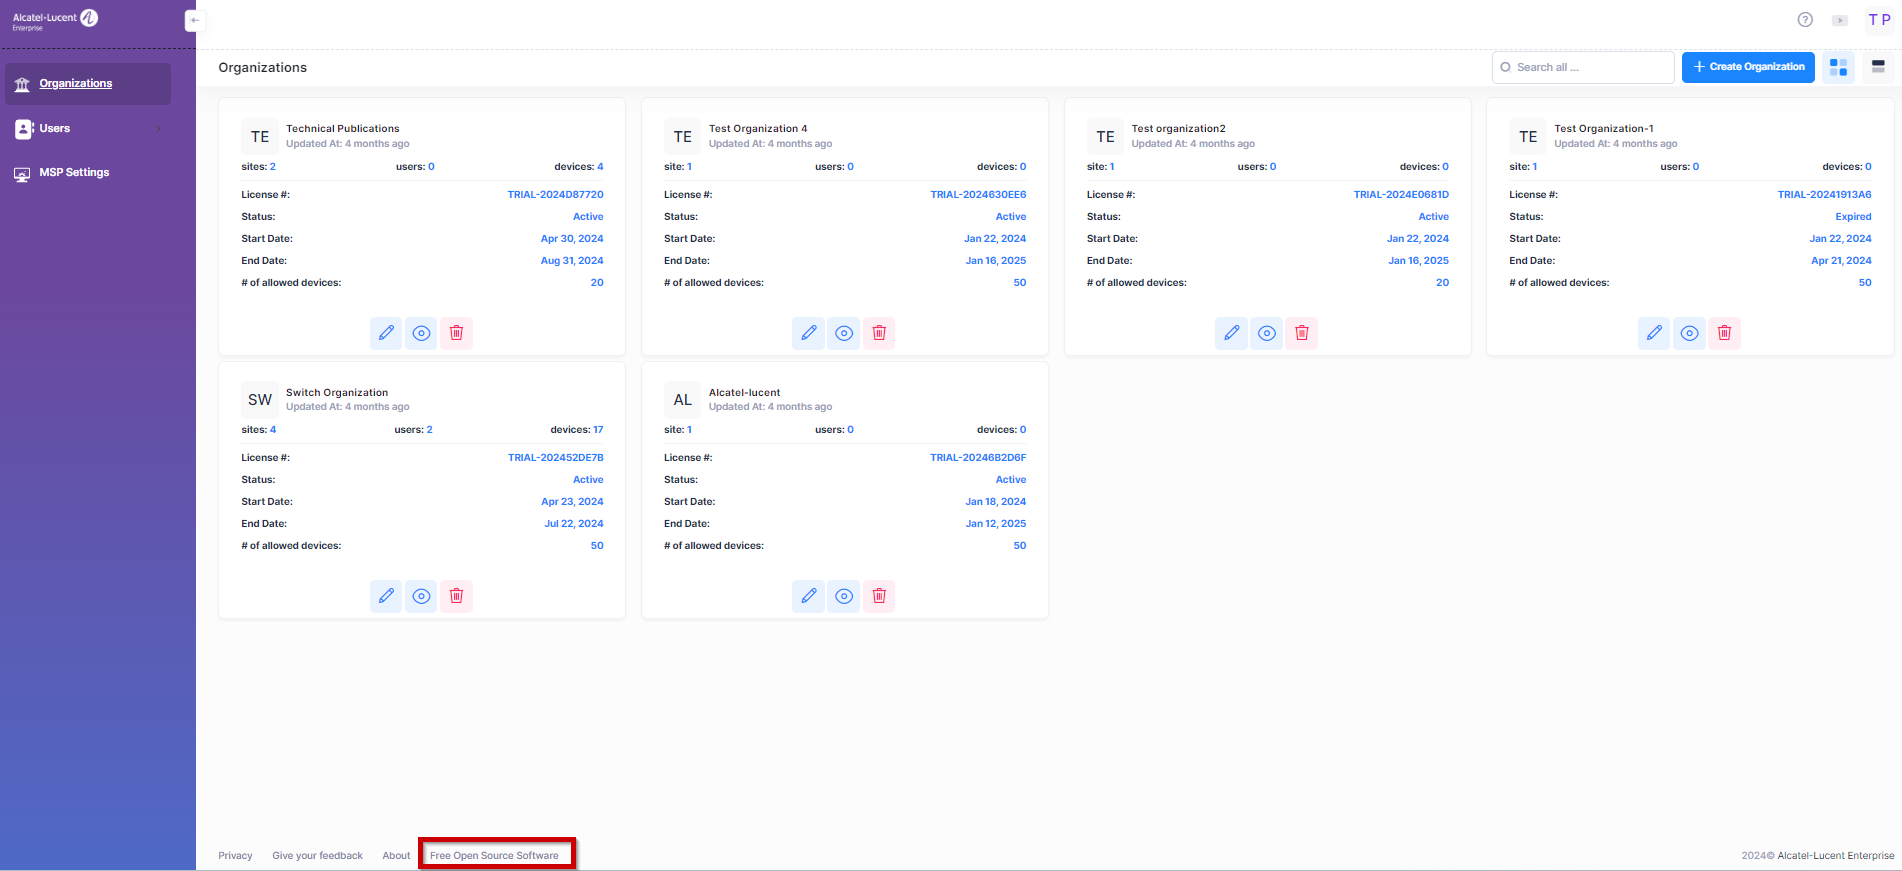
Task: View Test organization2 via eye icon
Action: coord(1266,333)
